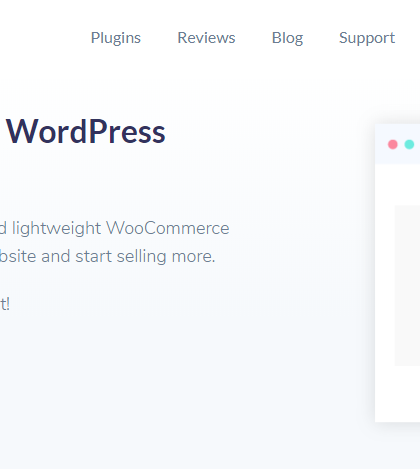Click the word 'website' fragment before 'and start'
The width and height of the screenshot is (420, 469).
[18, 257]
